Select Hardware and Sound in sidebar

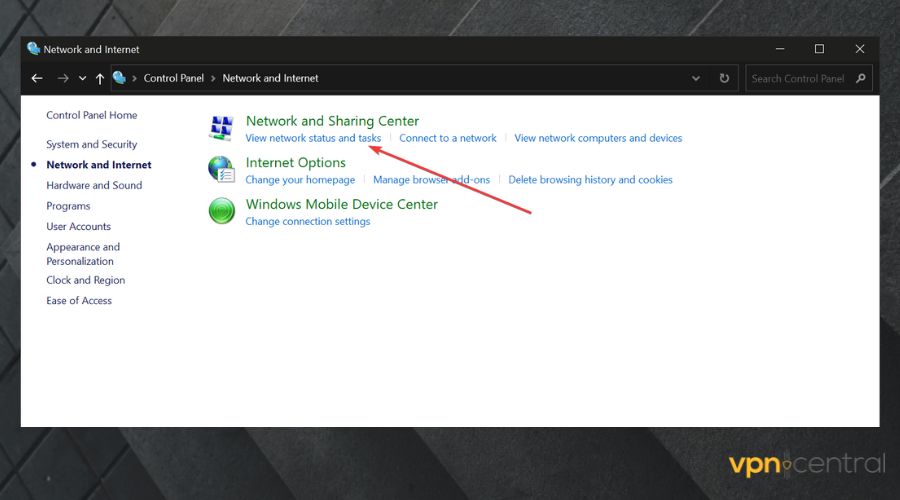(x=94, y=185)
